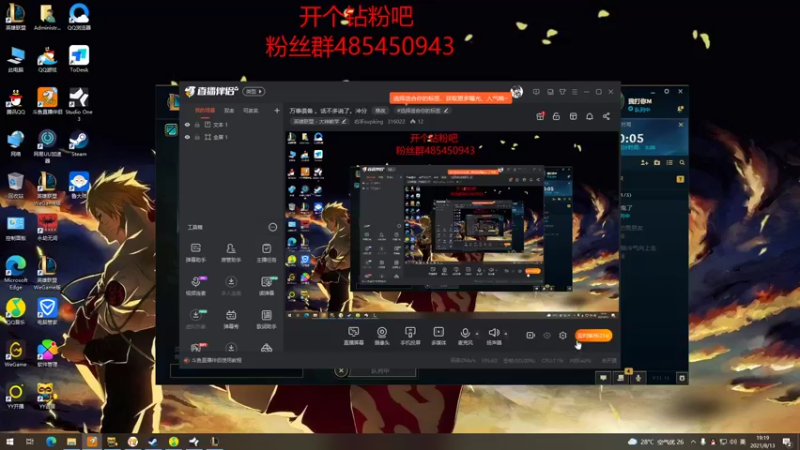Add a 摄像头 camera source
This screenshot has height=450, width=800.
pos(382,336)
